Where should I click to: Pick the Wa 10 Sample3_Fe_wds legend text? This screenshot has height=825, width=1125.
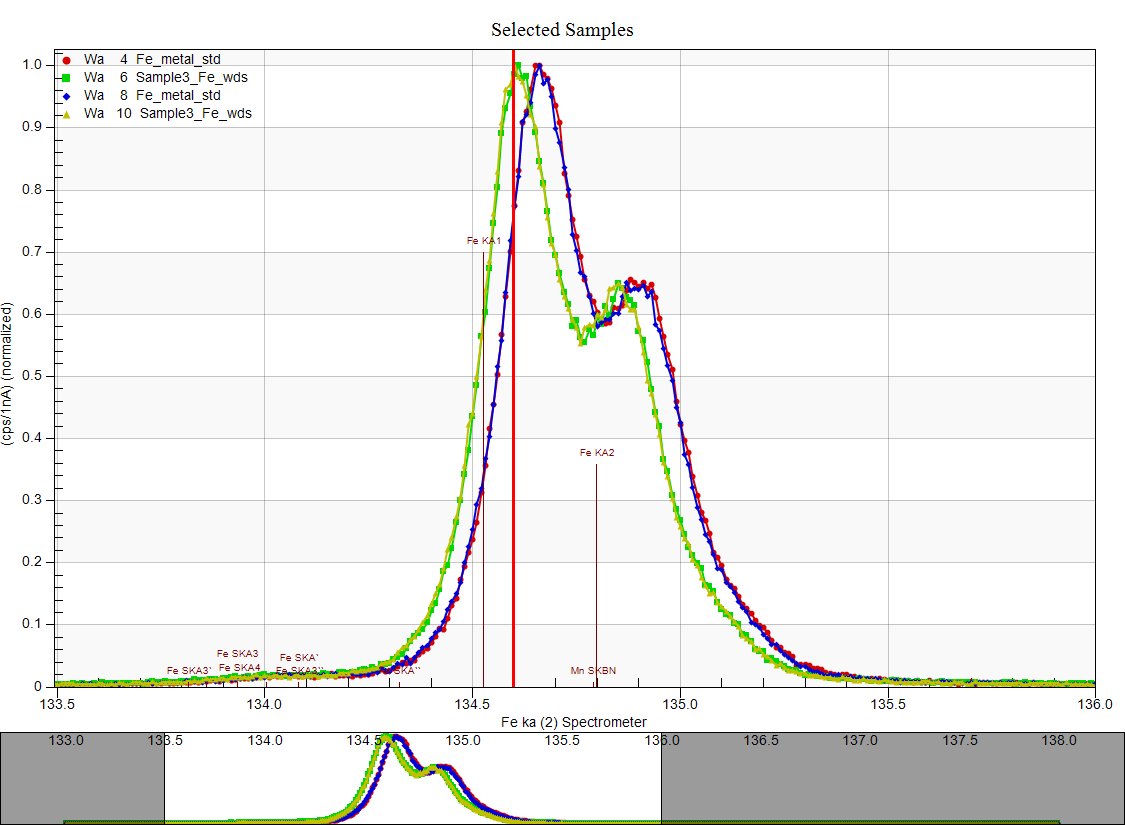pos(167,114)
